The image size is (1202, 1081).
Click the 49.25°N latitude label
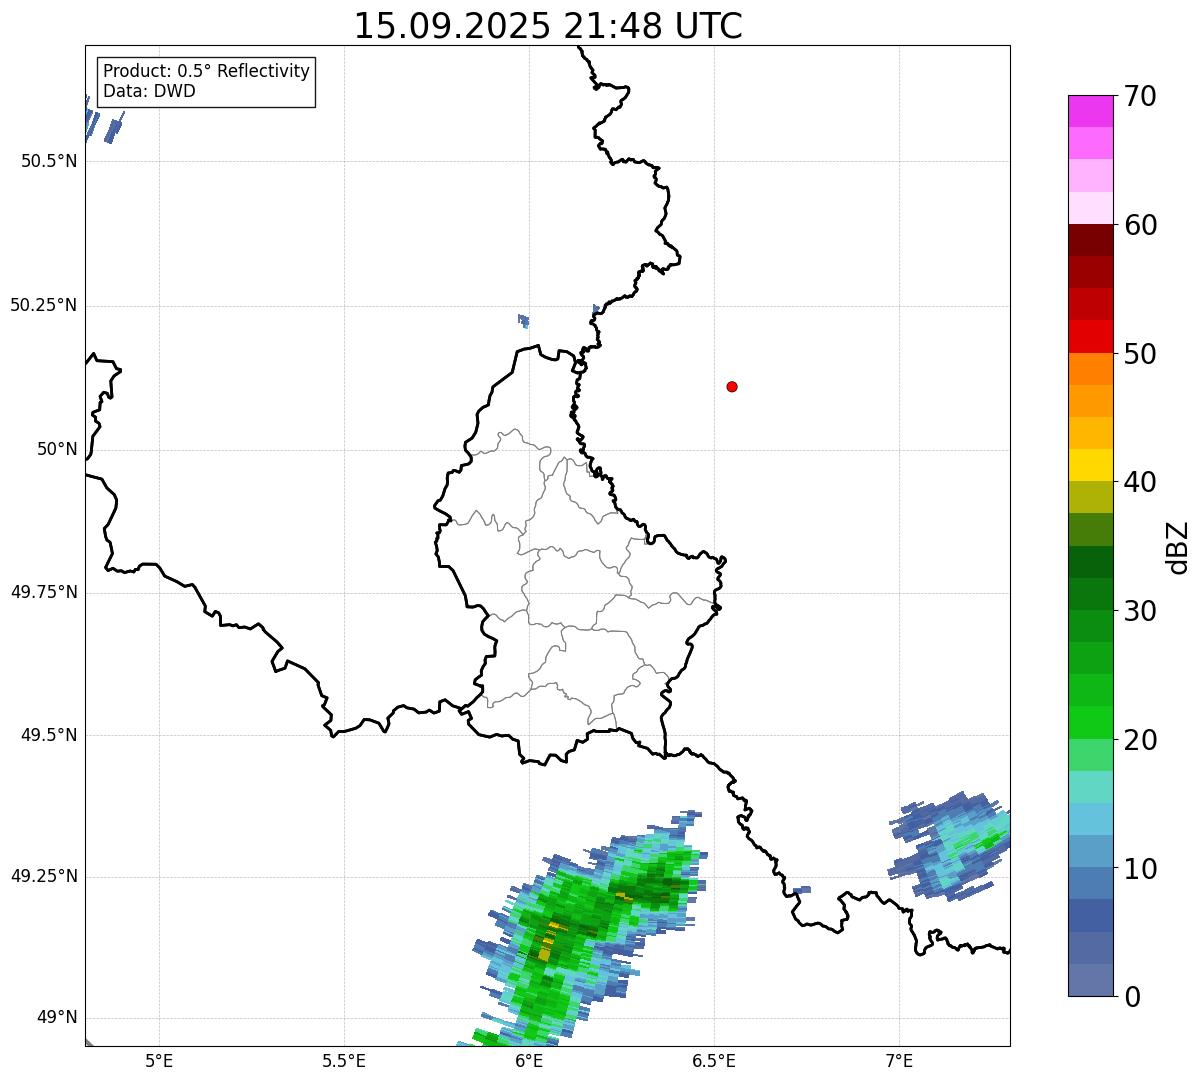click(44, 876)
